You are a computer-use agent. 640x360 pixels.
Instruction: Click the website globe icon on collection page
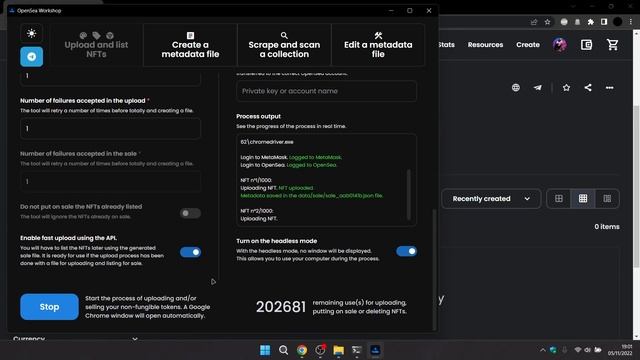point(516,88)
